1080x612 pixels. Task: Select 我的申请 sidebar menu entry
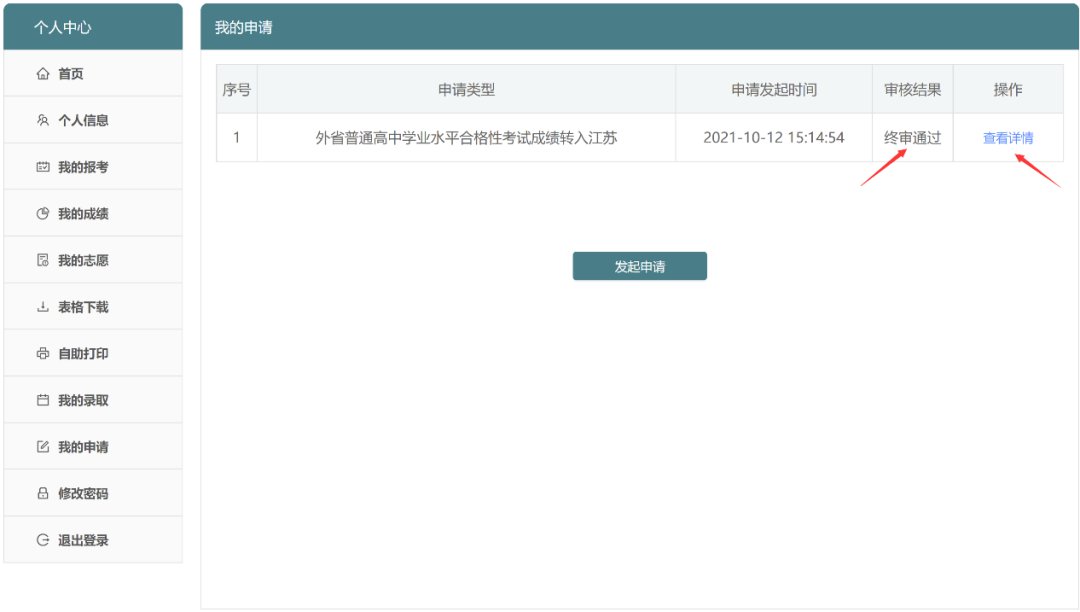(x=83, y=447)
